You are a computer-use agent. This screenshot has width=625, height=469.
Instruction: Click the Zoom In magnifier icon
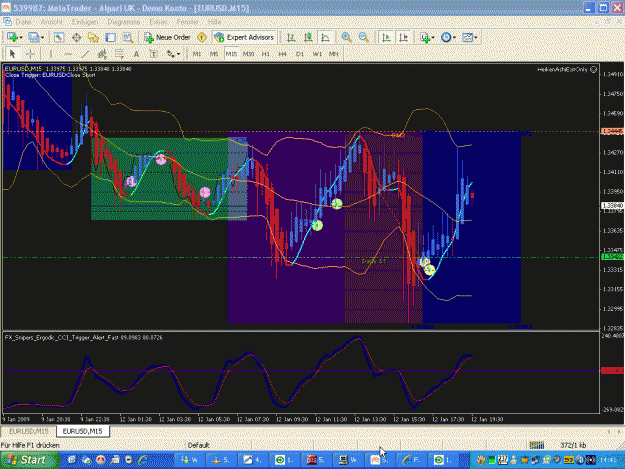(x=346, y=37)
